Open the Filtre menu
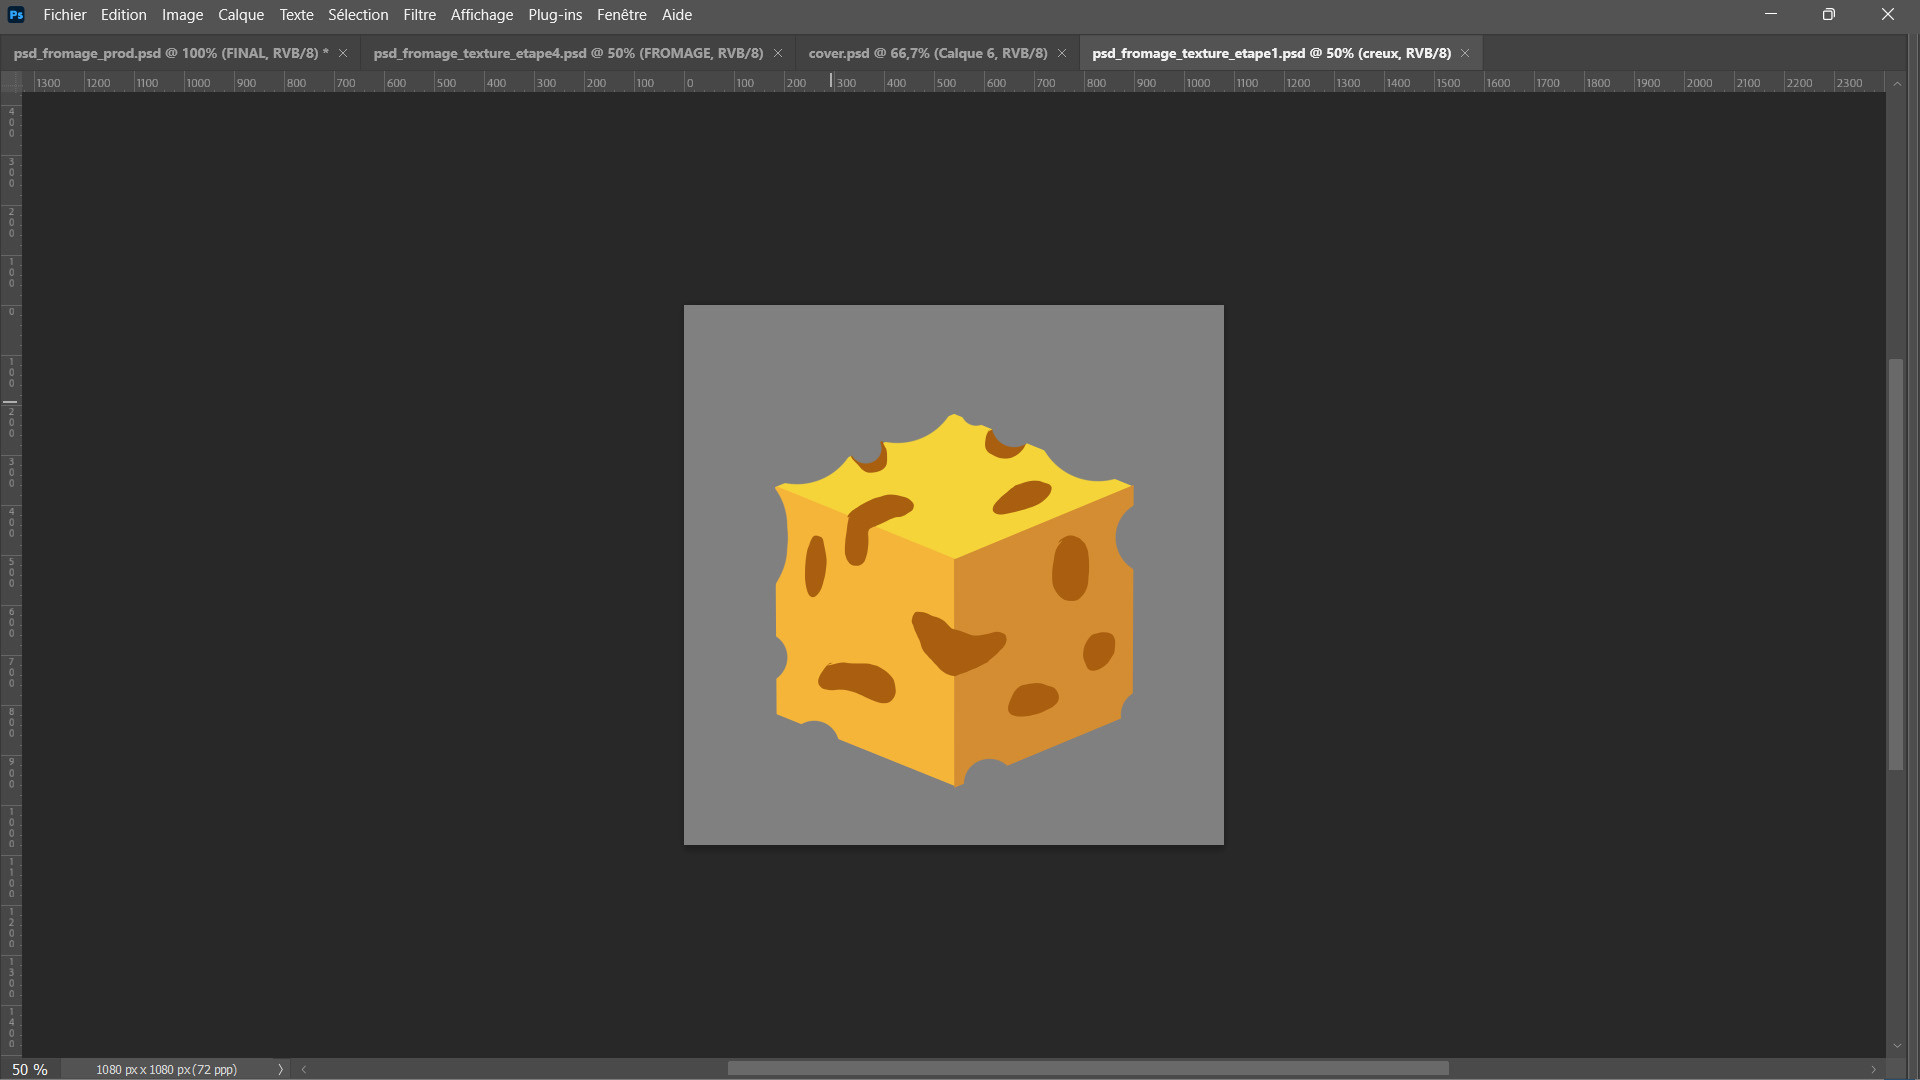Screen dimensions: 1920x1080 (x=419, y=15)
